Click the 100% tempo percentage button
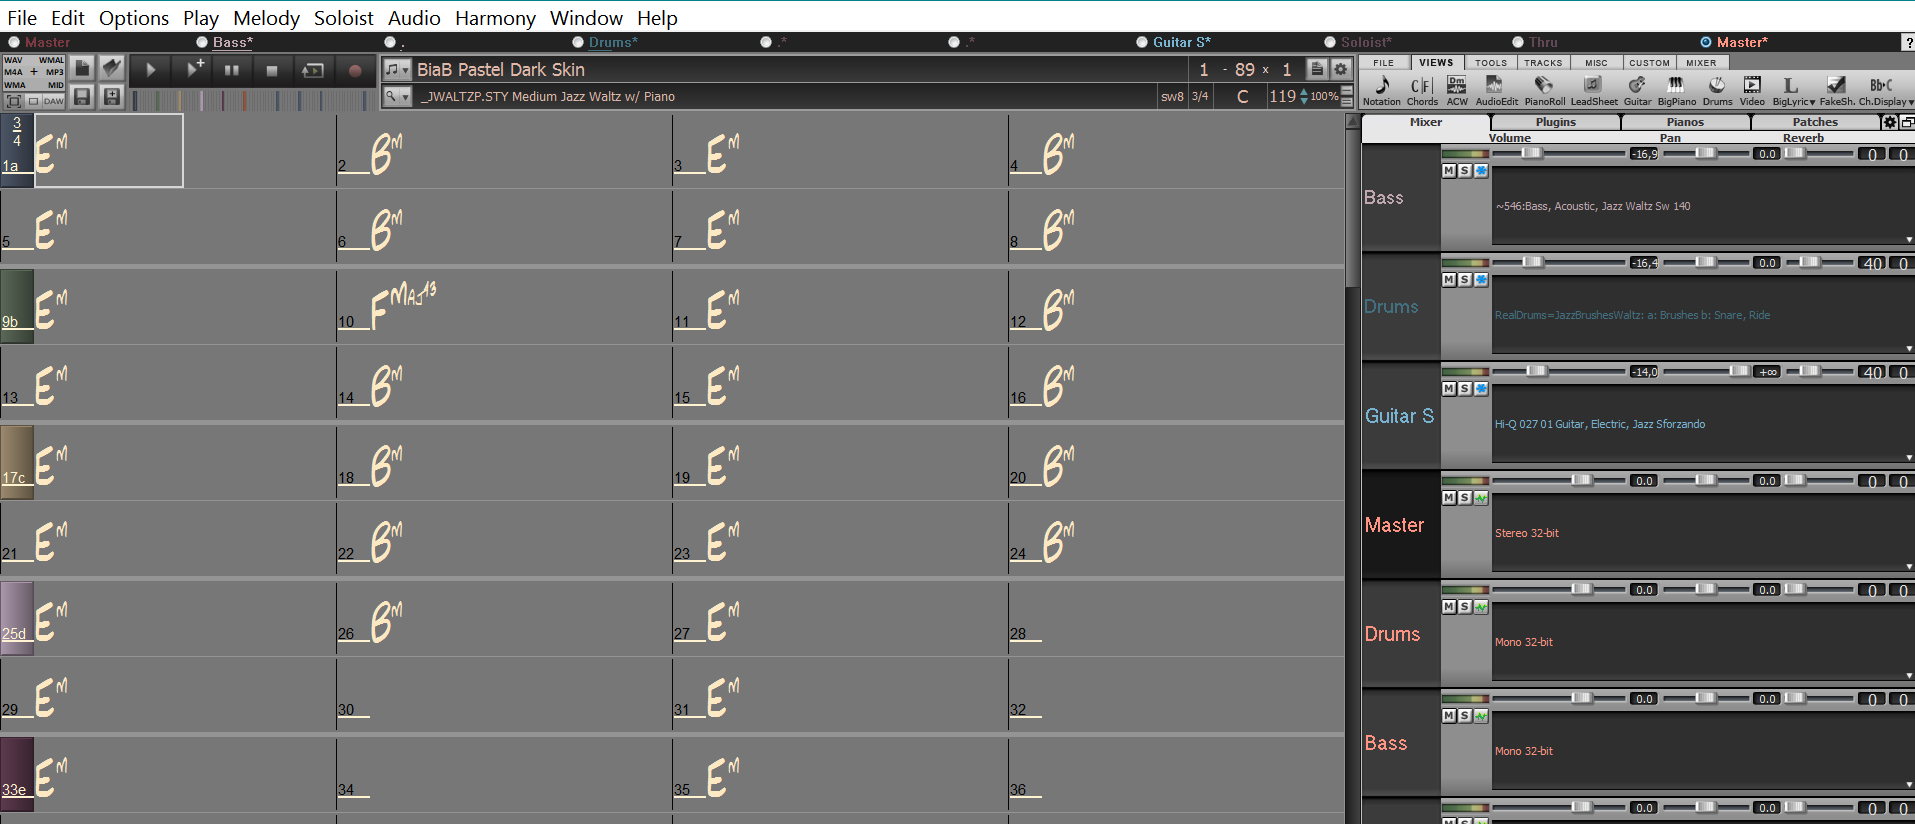 (x=1324, y=96)
